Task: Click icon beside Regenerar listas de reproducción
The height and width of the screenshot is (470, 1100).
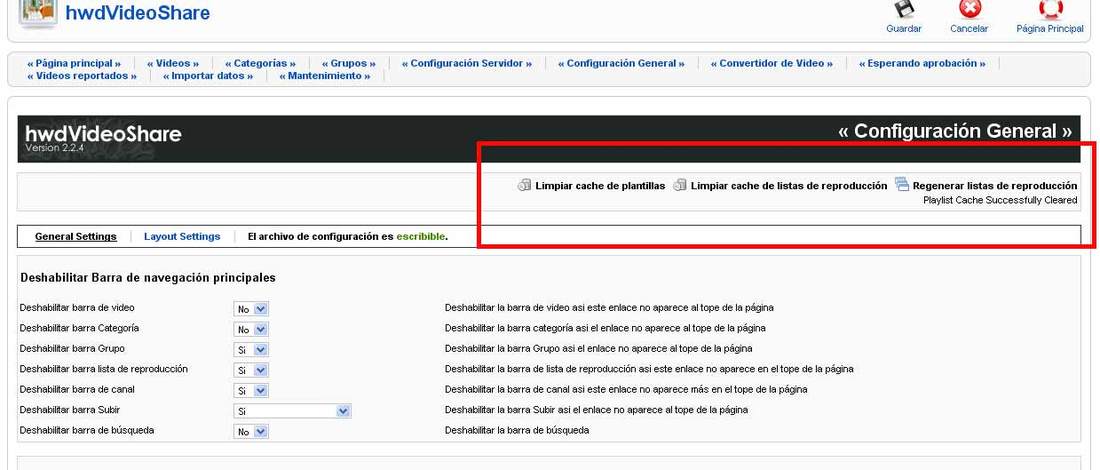Action: tap(901, 185)
